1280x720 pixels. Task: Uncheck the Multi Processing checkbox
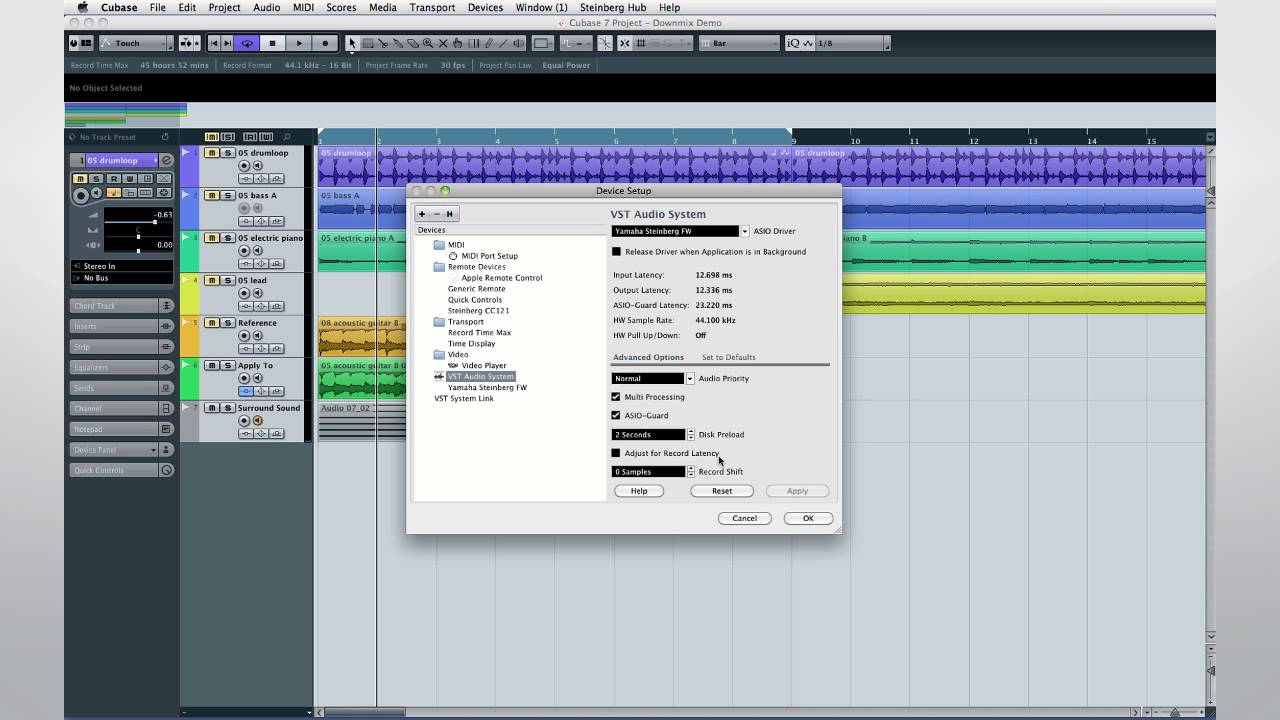(x=616, y=397)
